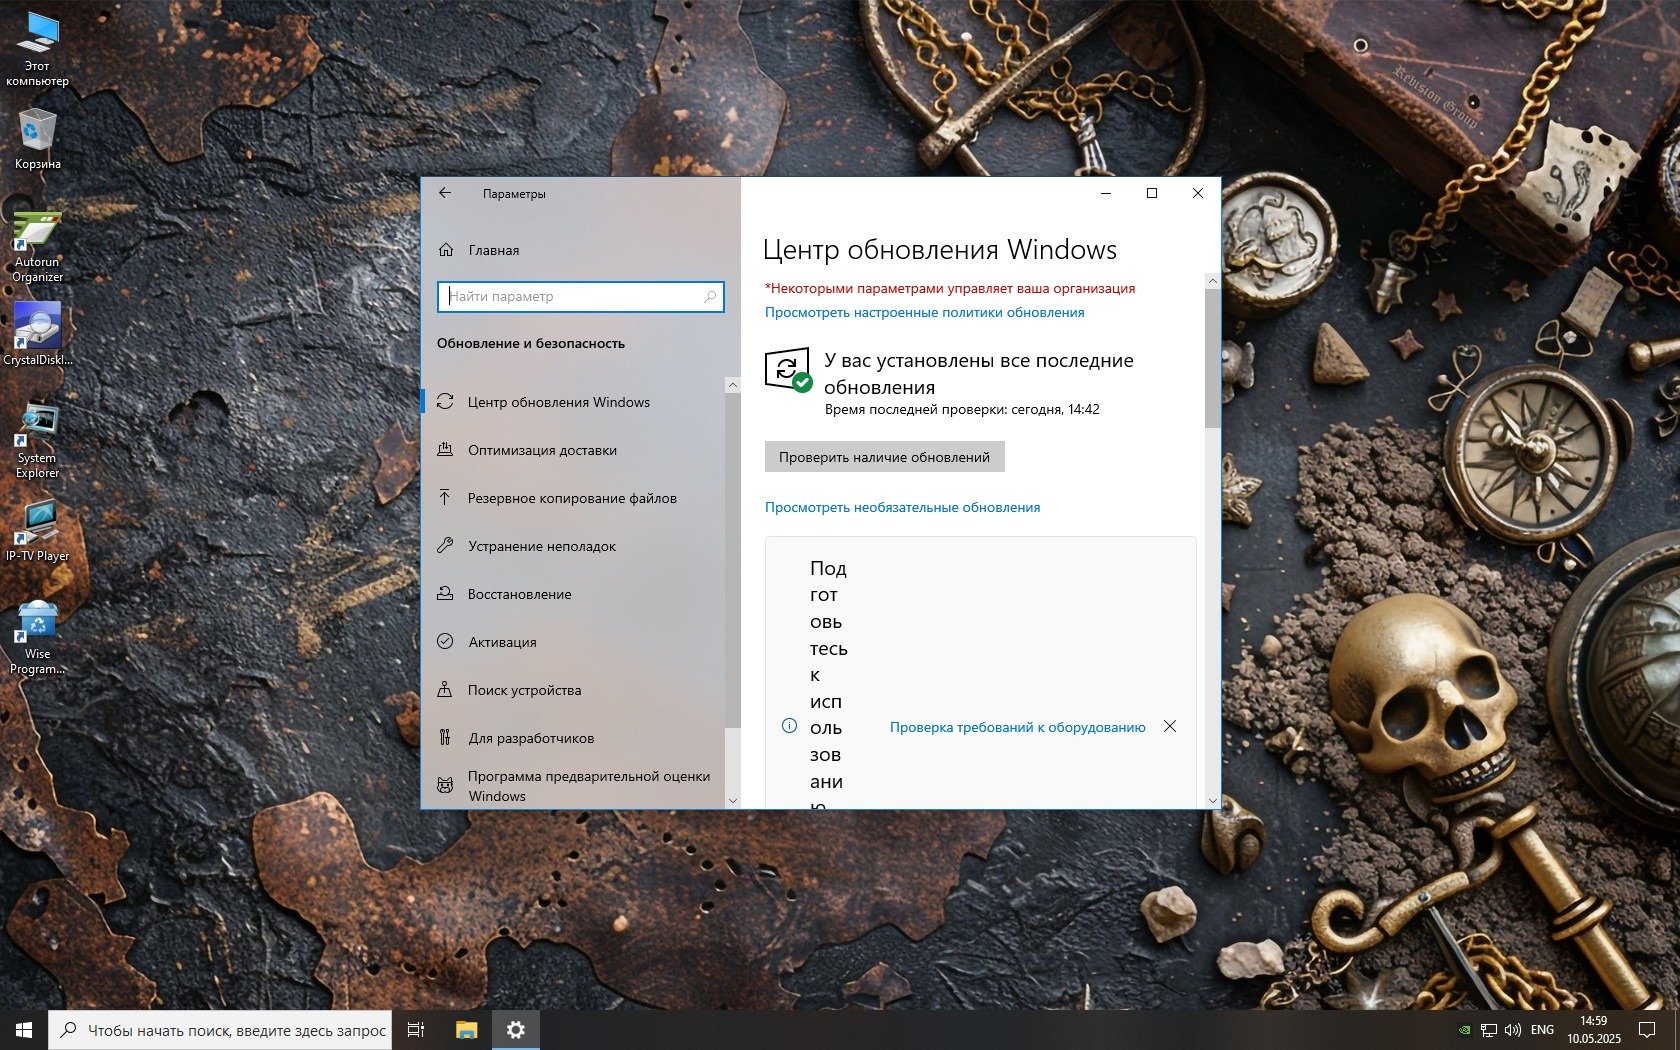Open Активация activation page
The height and width of the screenshot is (1050, 1680).
point(502,642)
